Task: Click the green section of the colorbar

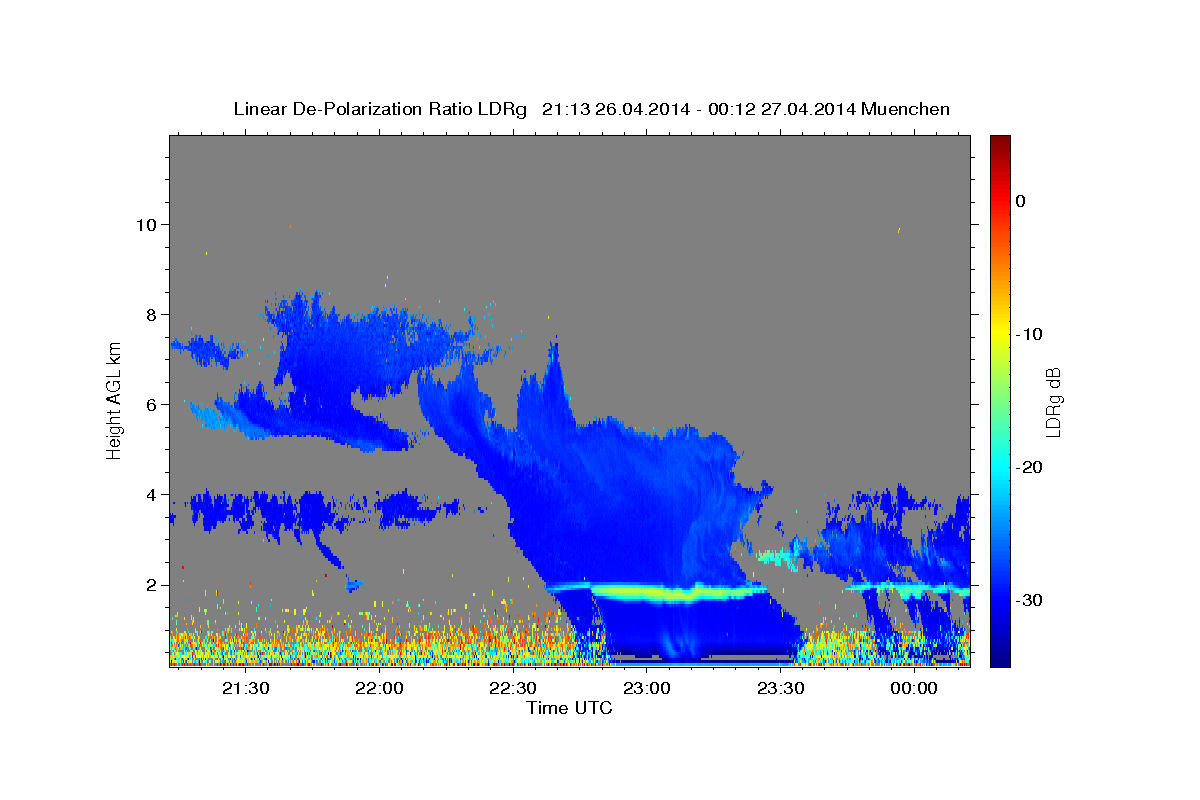Action: coord(1000,400)
